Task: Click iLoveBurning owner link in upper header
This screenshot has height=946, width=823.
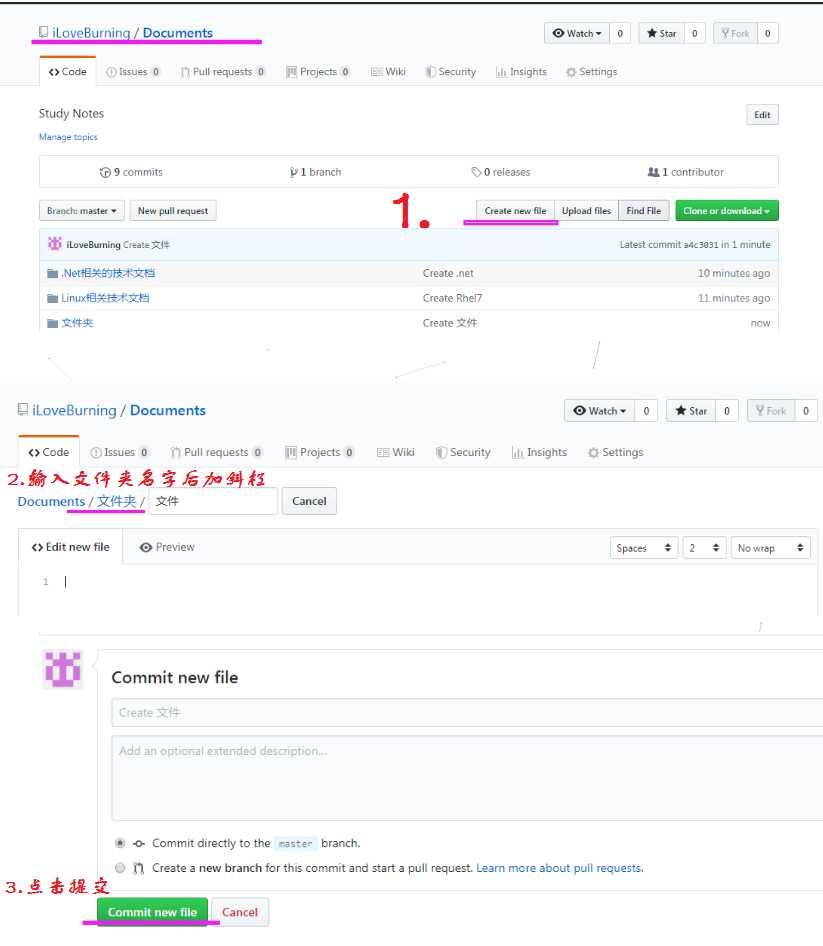Action: (x=91, y=33)
